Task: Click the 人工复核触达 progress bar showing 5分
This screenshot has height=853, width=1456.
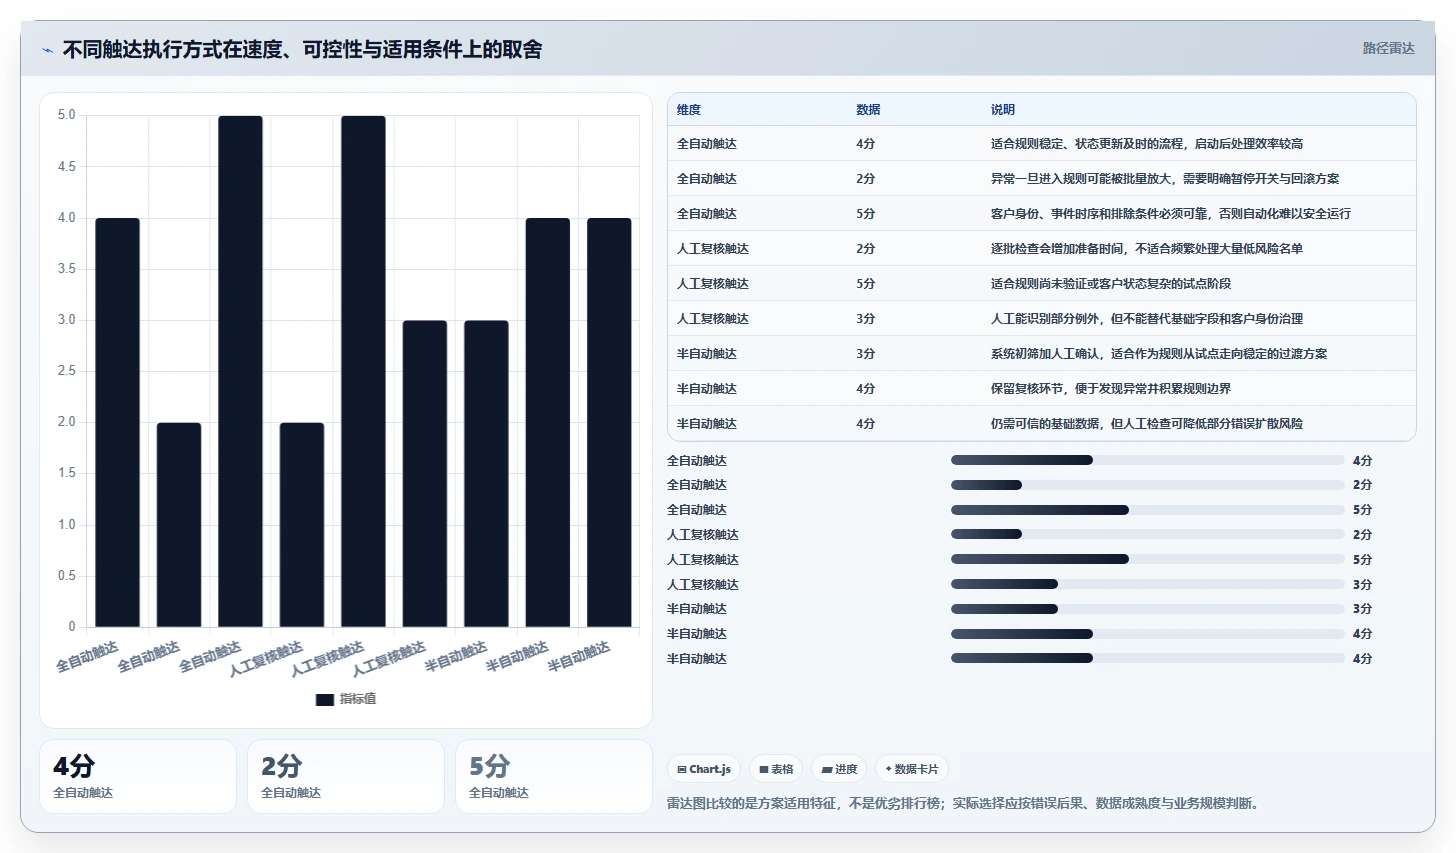Action: [x=1147, y=559]
